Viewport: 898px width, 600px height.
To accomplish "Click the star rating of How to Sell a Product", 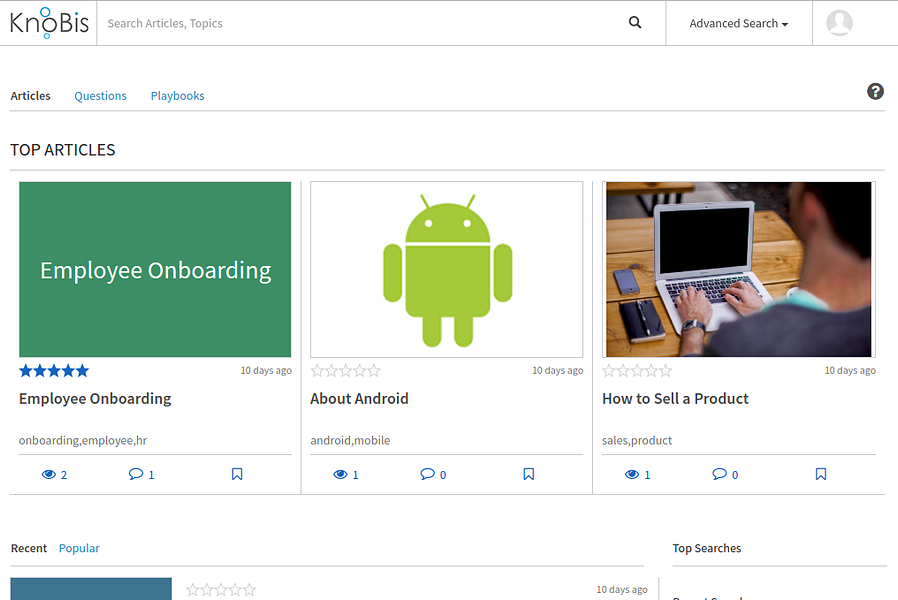I will (x=637, y=371).
